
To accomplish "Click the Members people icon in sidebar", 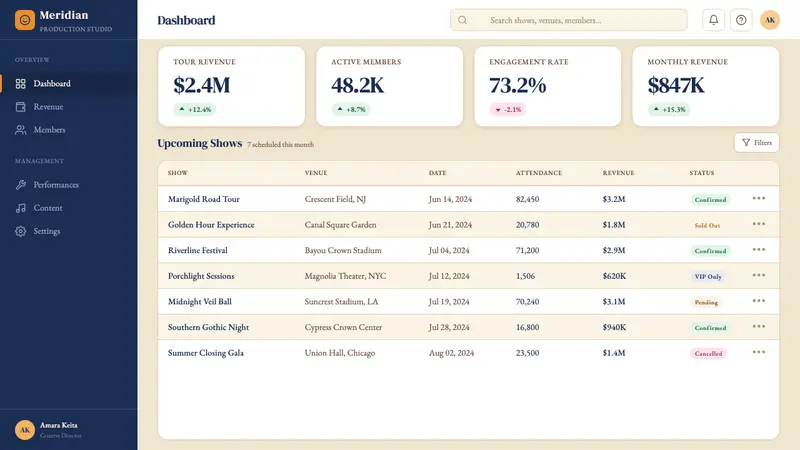I will click(20, 130).
